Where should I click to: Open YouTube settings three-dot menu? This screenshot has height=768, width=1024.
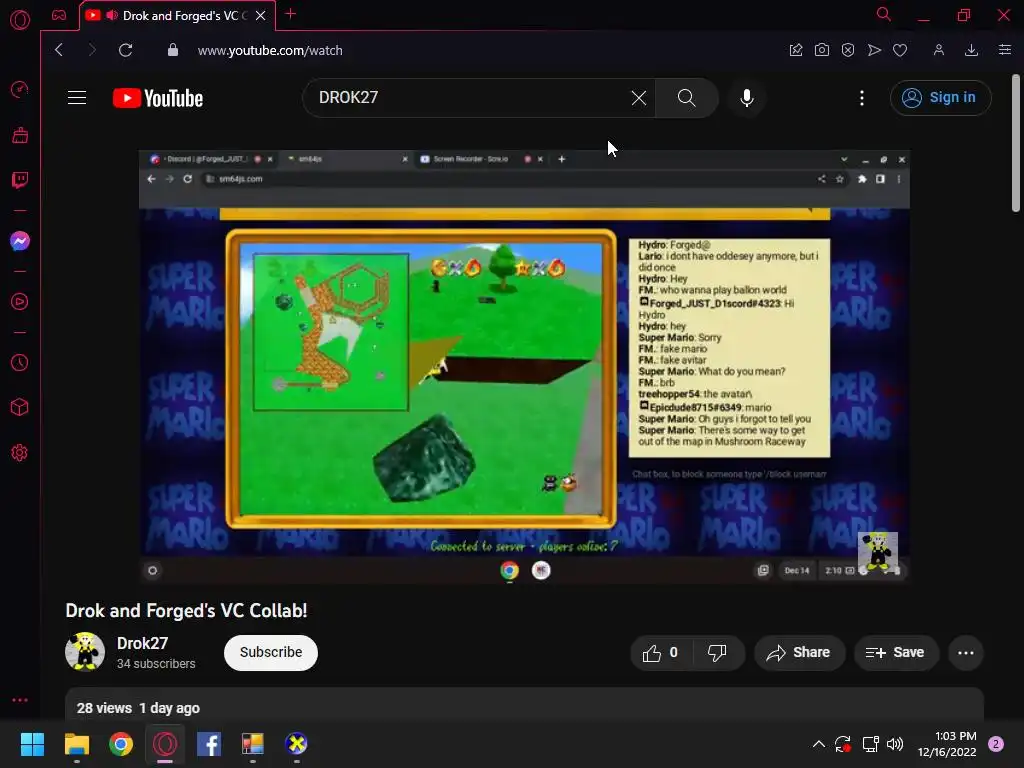862,98
